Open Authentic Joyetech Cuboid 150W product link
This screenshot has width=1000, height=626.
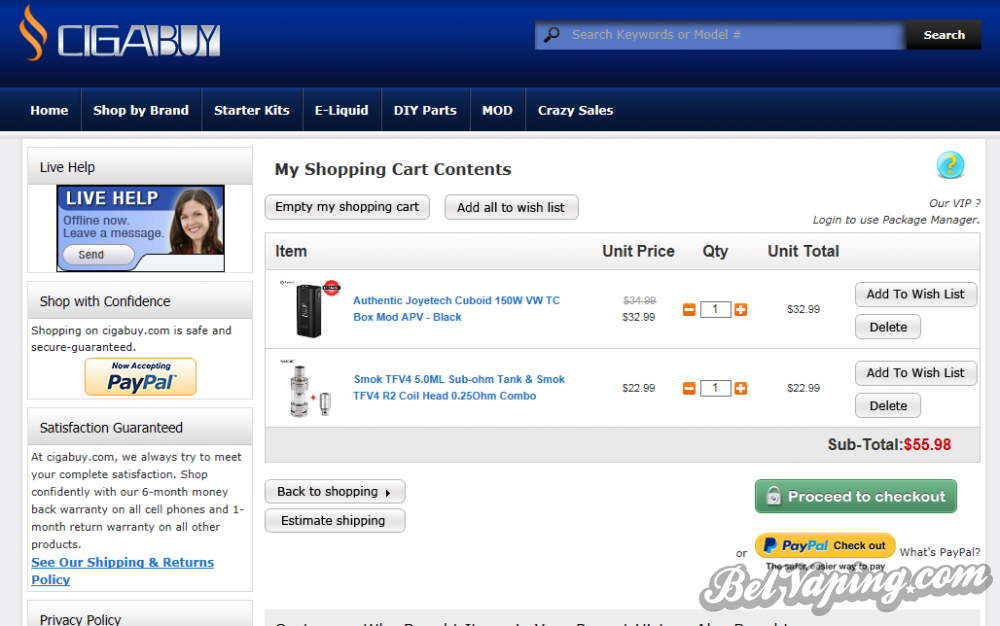pyautogui.click(x=456, y=309)
